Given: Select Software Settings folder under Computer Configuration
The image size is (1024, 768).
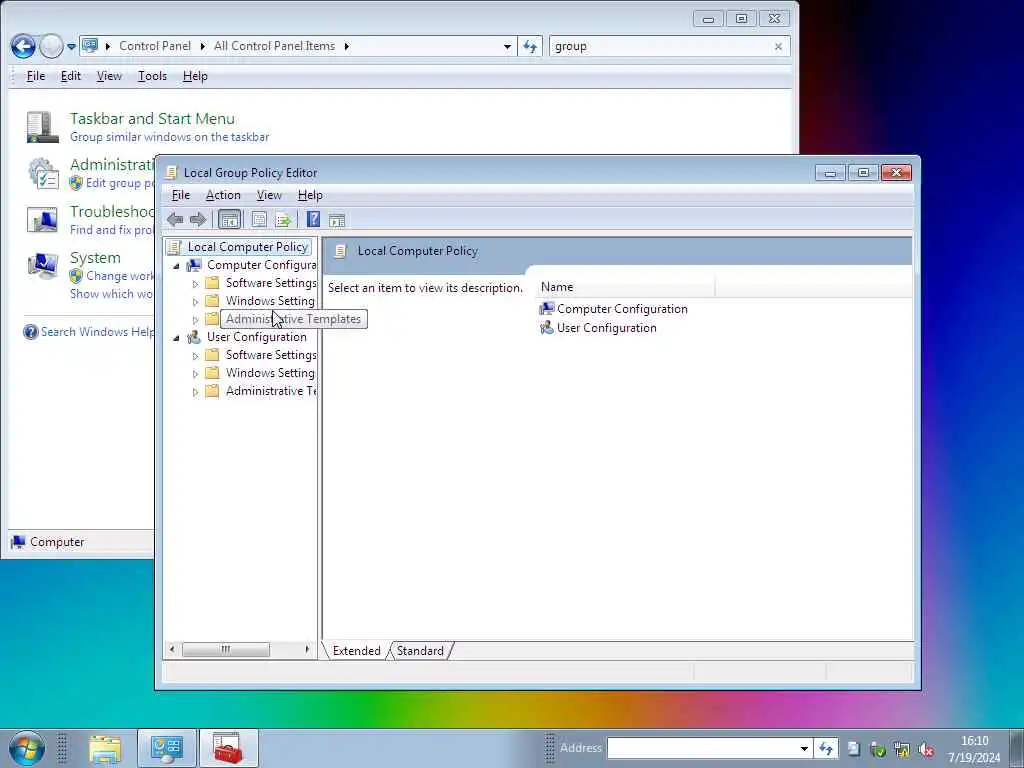Looking at the screenshot, I should click(x=270, y=283).
